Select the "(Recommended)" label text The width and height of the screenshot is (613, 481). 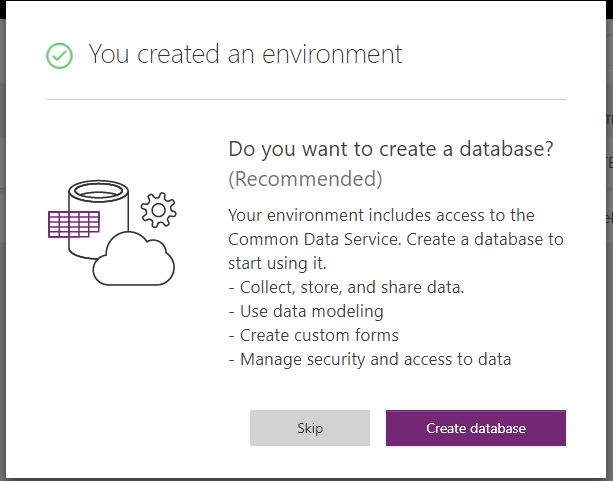coord(305,179)
